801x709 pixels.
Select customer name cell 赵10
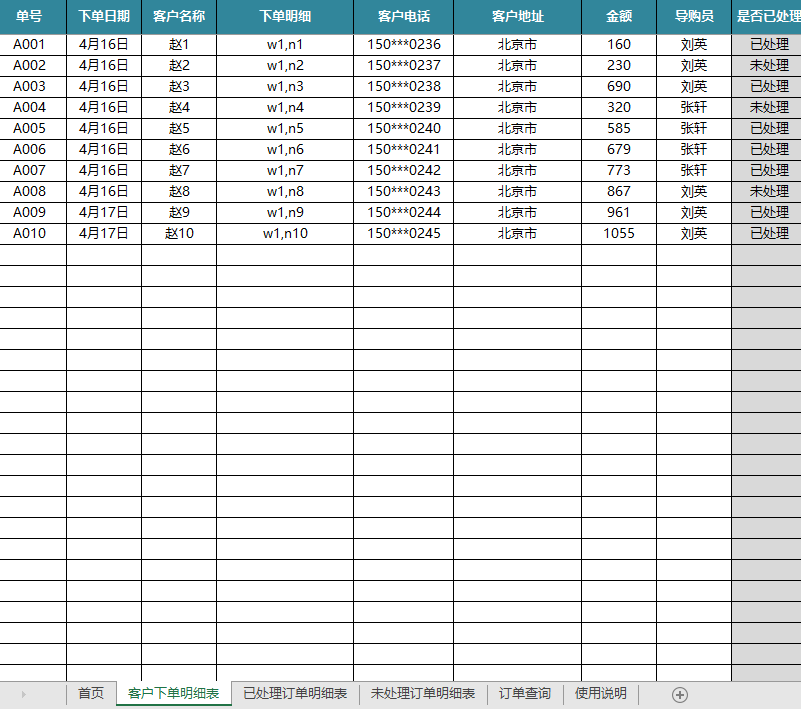[179, 233]
